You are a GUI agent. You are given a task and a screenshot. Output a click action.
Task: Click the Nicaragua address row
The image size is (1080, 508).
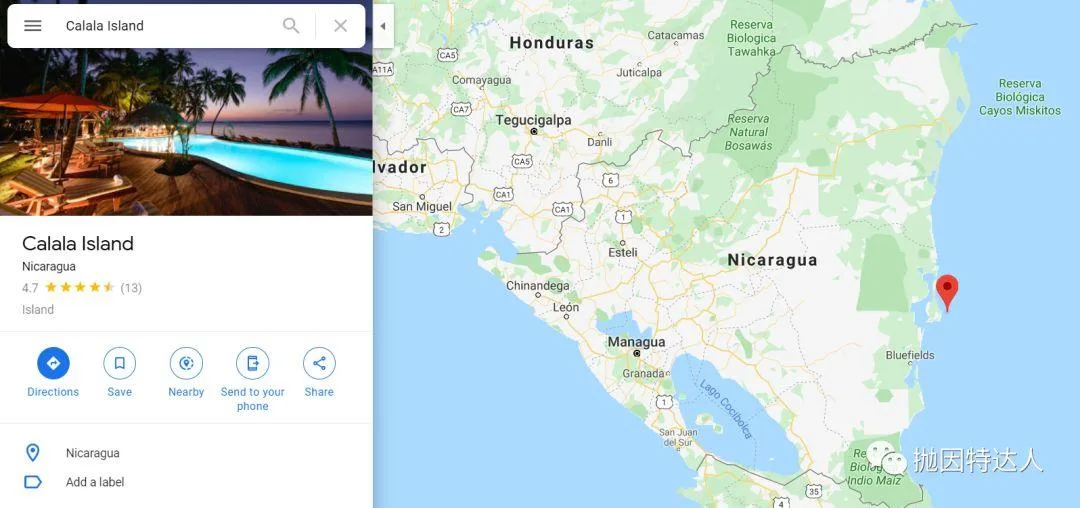(x=186, y=453)
